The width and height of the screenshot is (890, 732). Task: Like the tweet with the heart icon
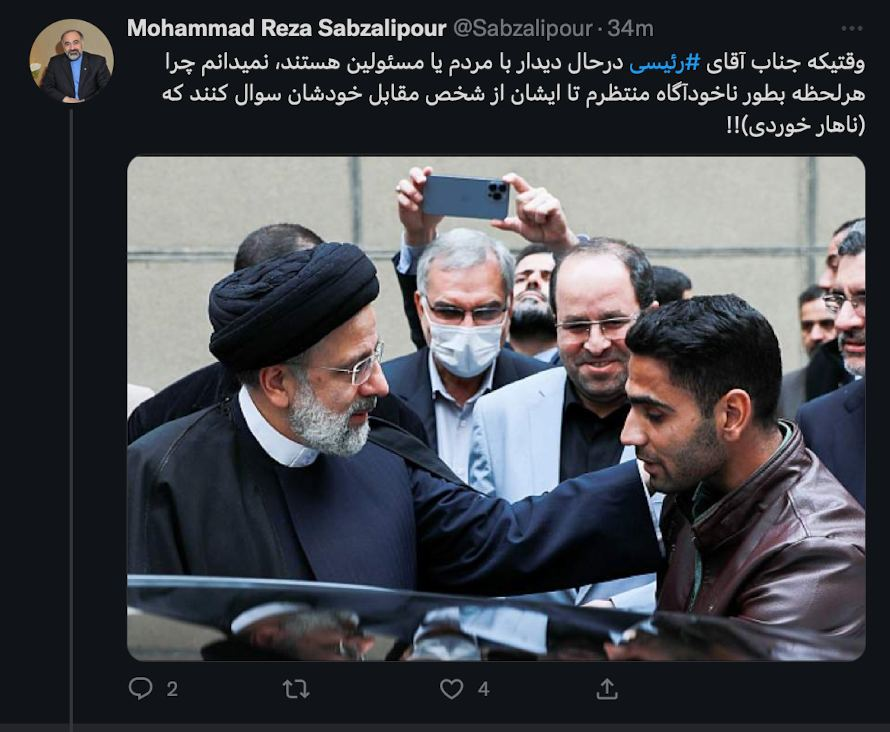pyautogui.click(x=452, y=689)
